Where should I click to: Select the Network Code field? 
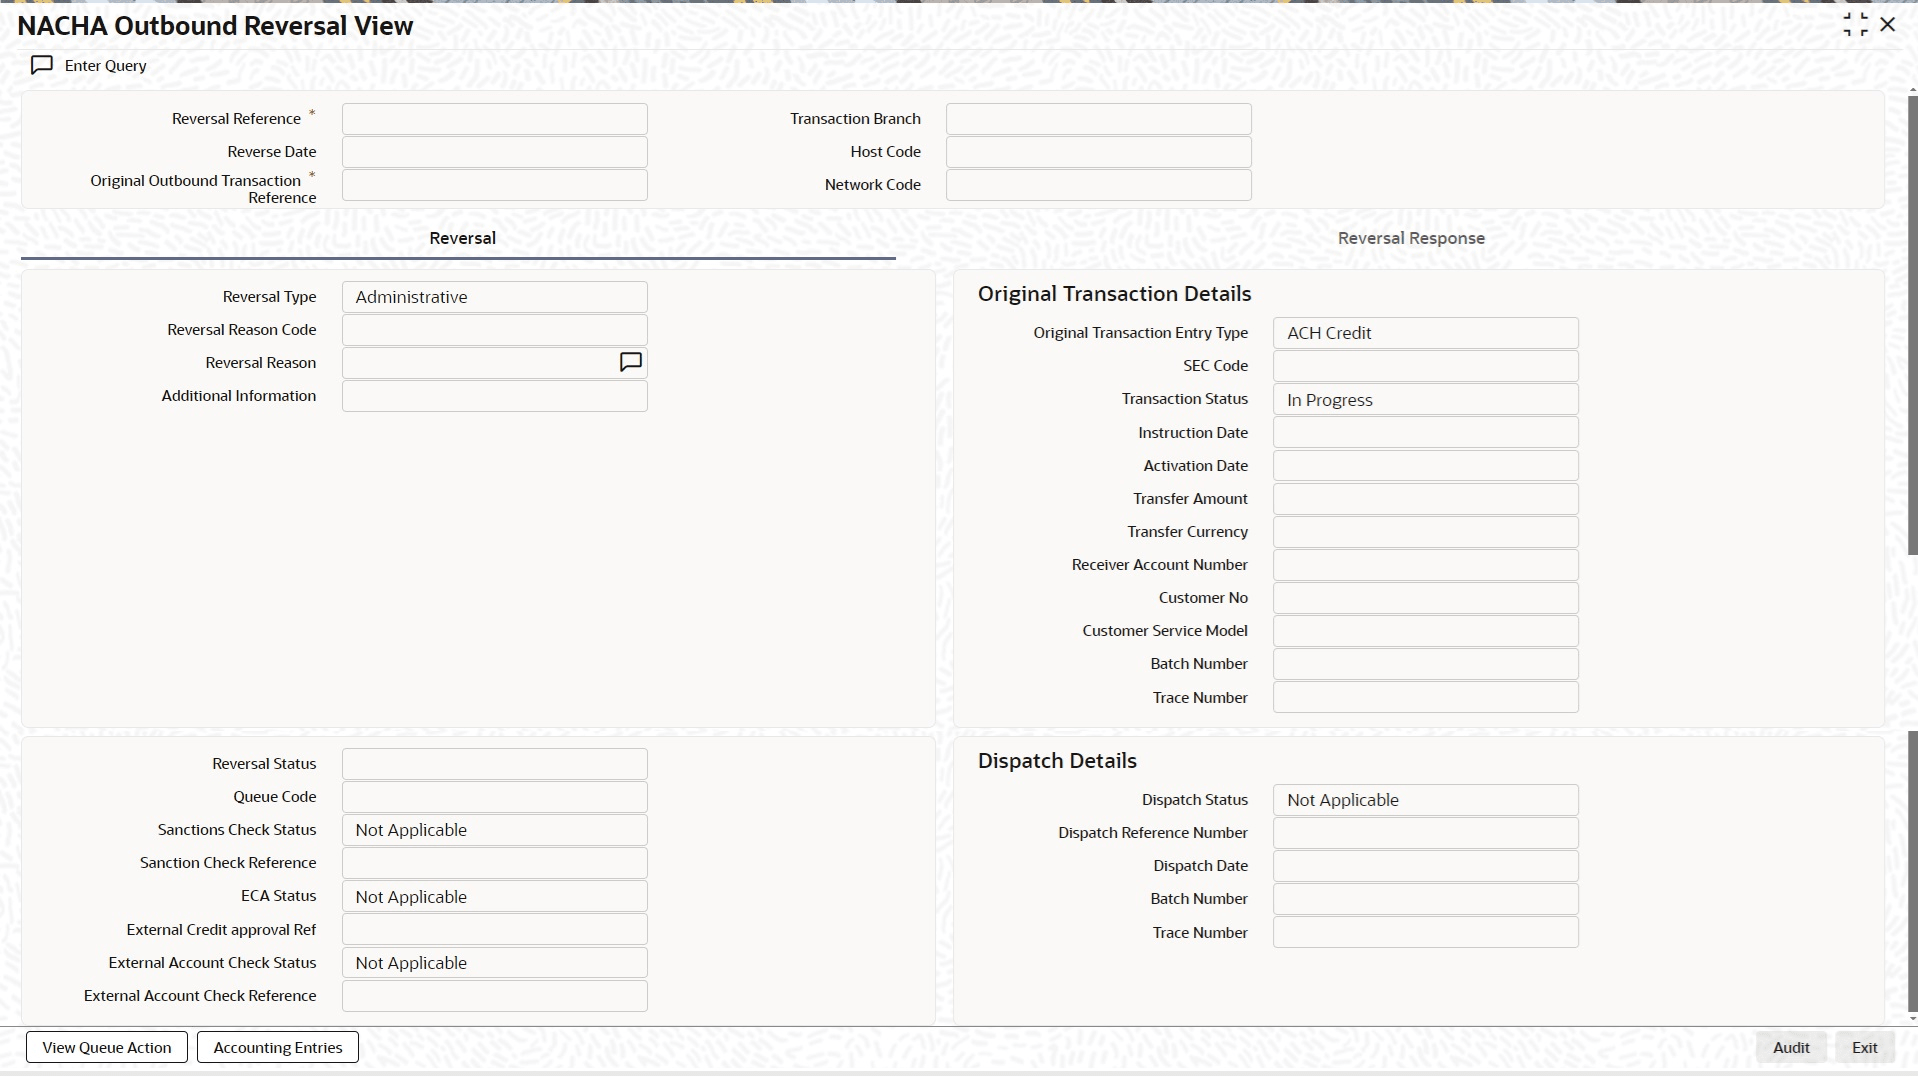[x=1099, y=185]
